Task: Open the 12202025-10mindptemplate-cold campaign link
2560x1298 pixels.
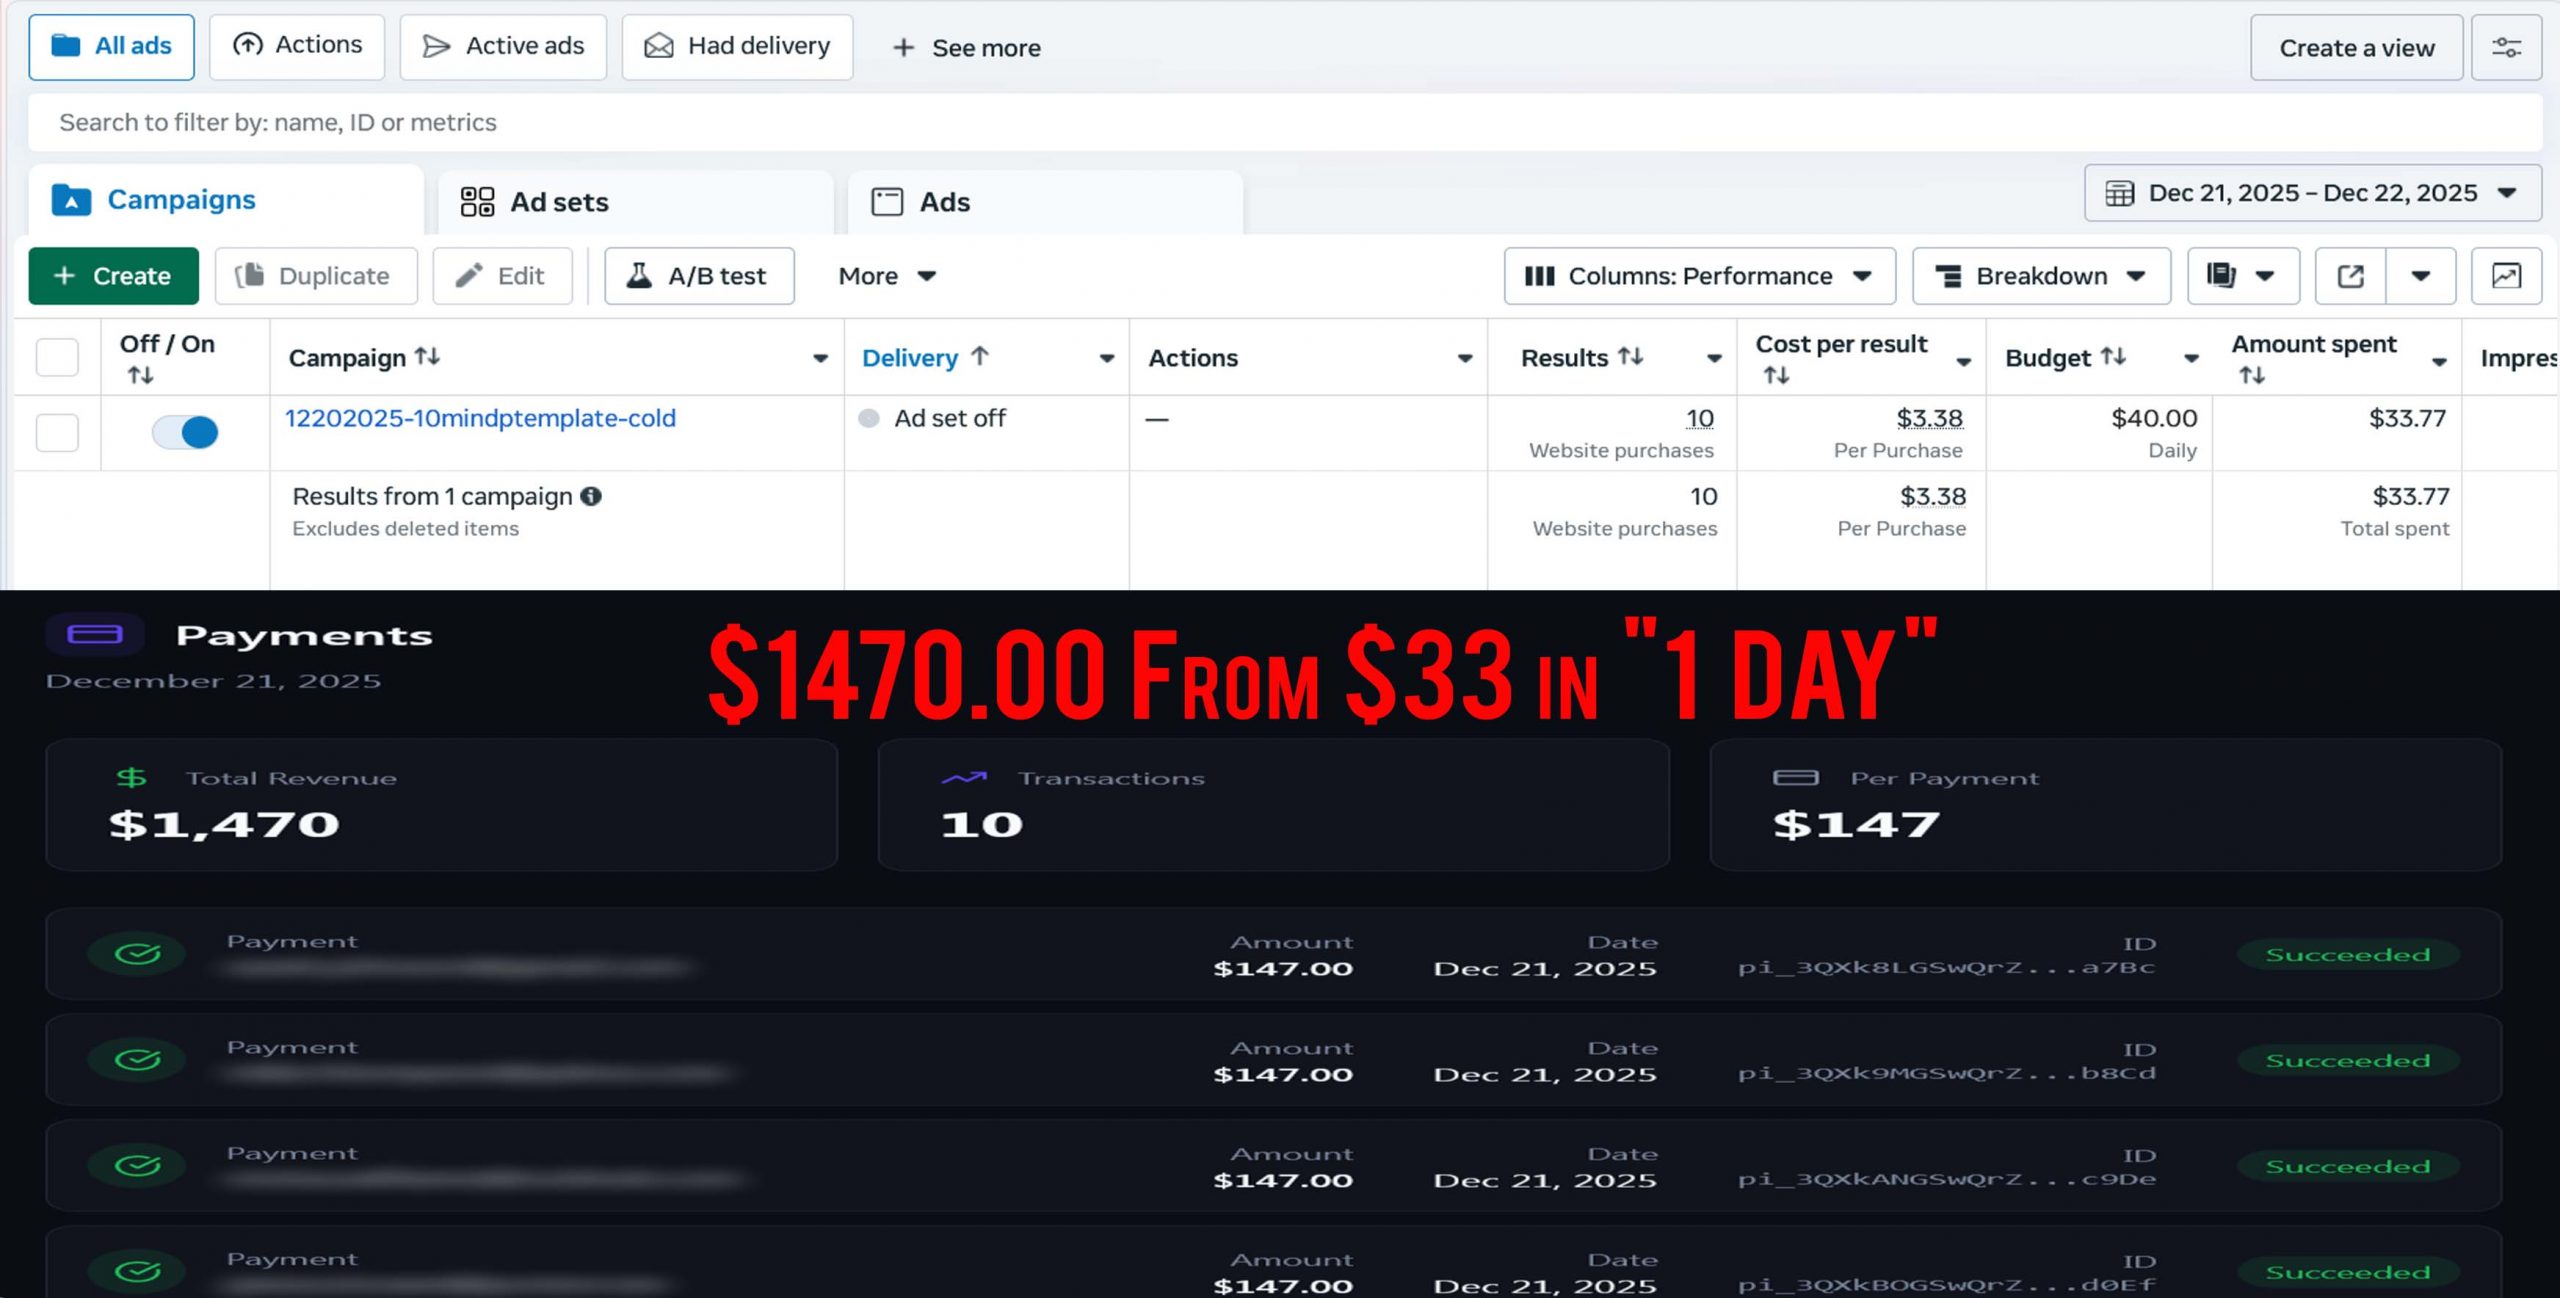Action: point(480,418)
